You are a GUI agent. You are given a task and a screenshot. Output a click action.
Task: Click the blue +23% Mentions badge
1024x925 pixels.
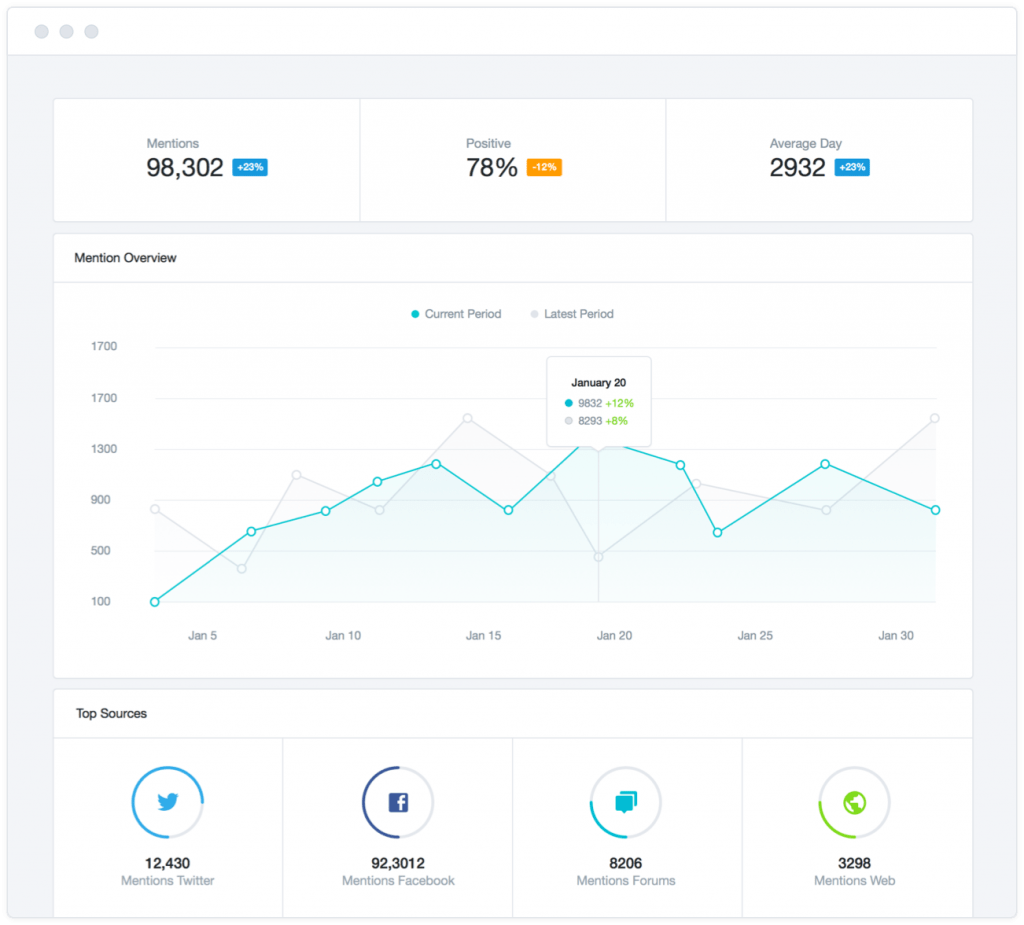pyautogui.click(x=250, y=167)
